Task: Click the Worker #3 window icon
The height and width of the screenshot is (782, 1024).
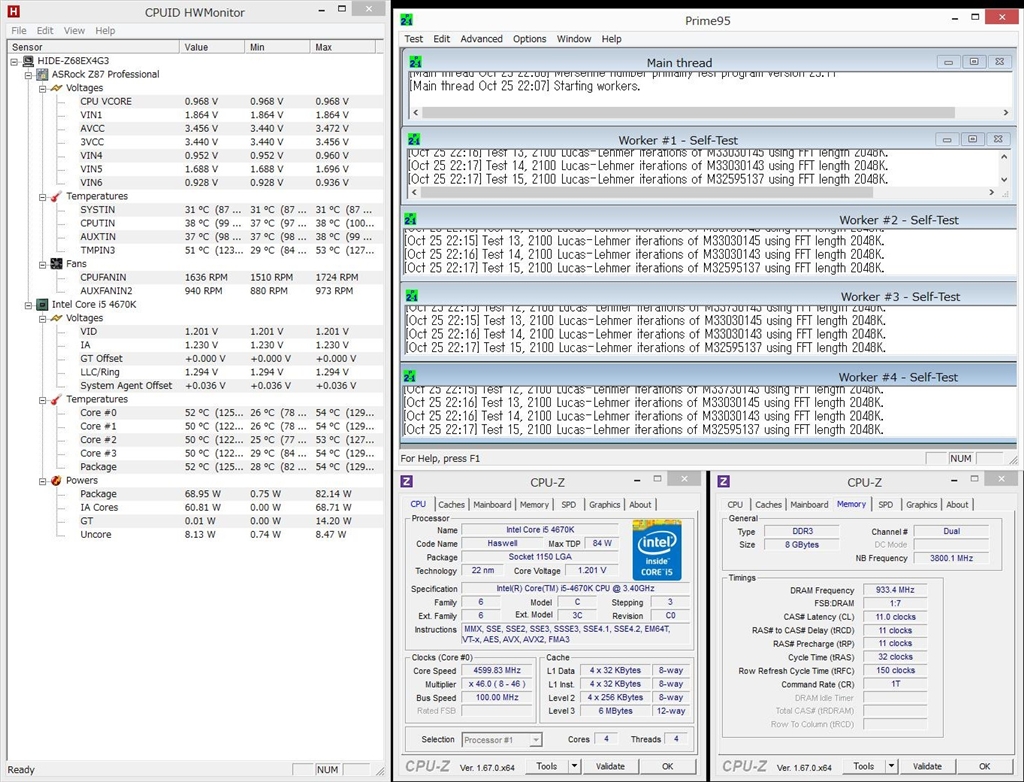Action: pos(413,295)
